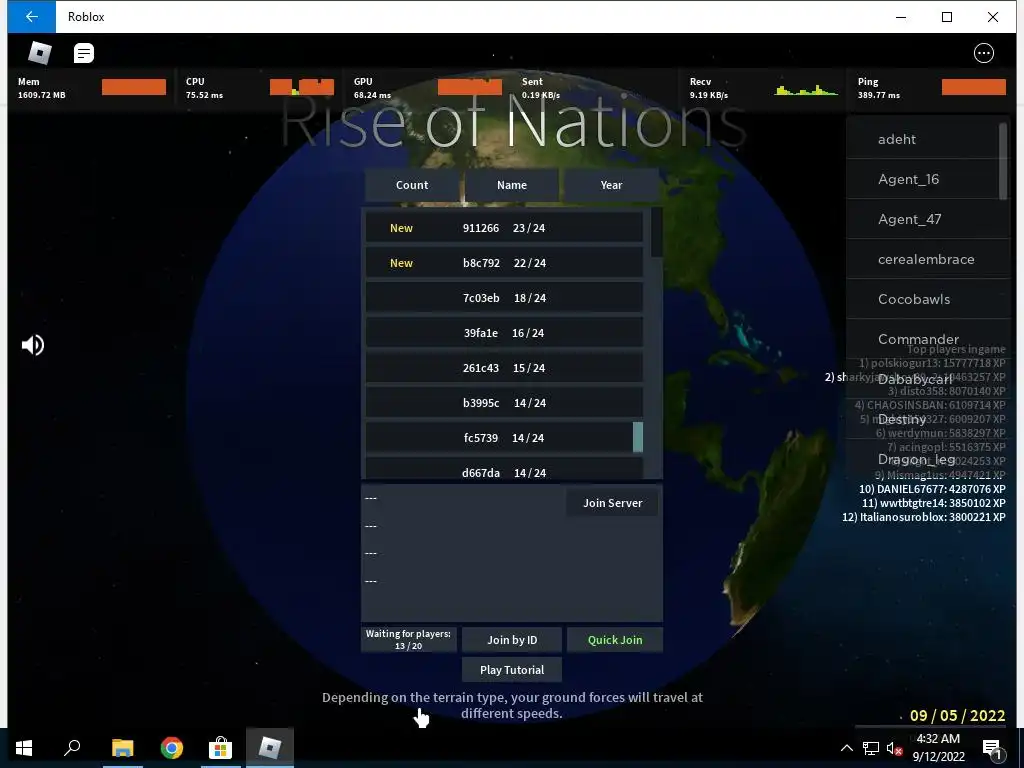Open the three-dots options menu

coord(984,53)
